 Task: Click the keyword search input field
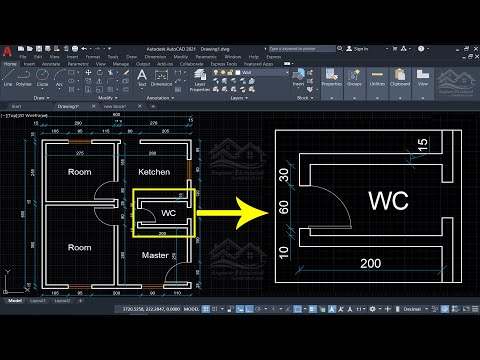(x=302, y=49)
